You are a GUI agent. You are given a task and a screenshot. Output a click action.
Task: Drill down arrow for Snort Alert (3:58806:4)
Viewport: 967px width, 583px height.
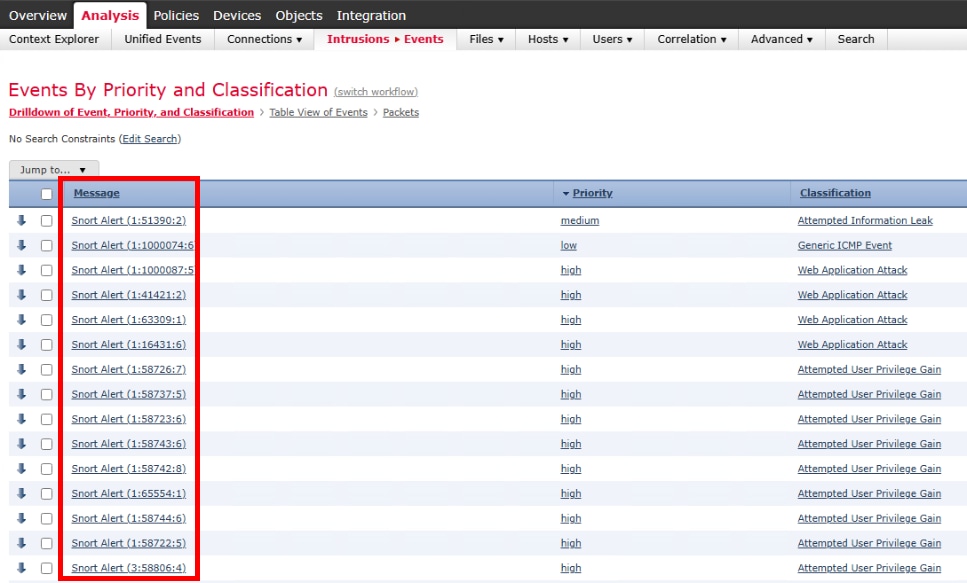point(22,568)
